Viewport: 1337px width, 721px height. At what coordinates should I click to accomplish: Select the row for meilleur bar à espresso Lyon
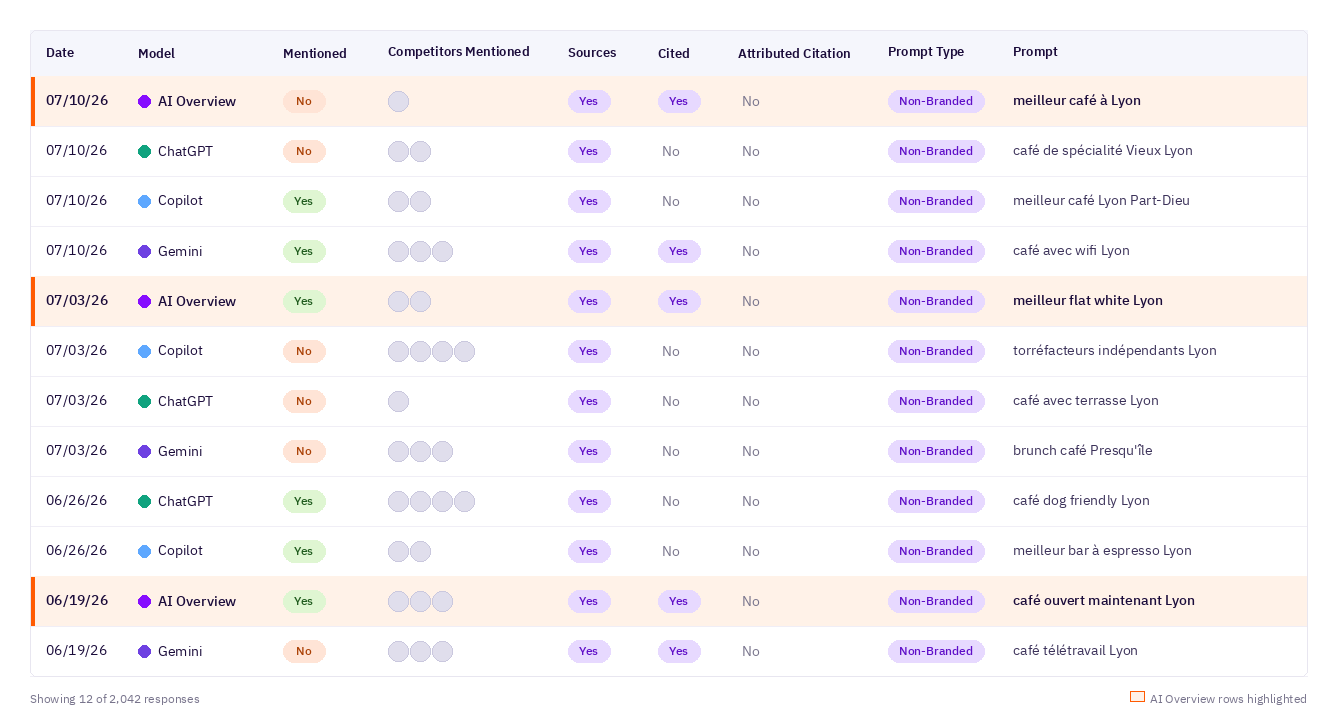[x=669, y=551]
